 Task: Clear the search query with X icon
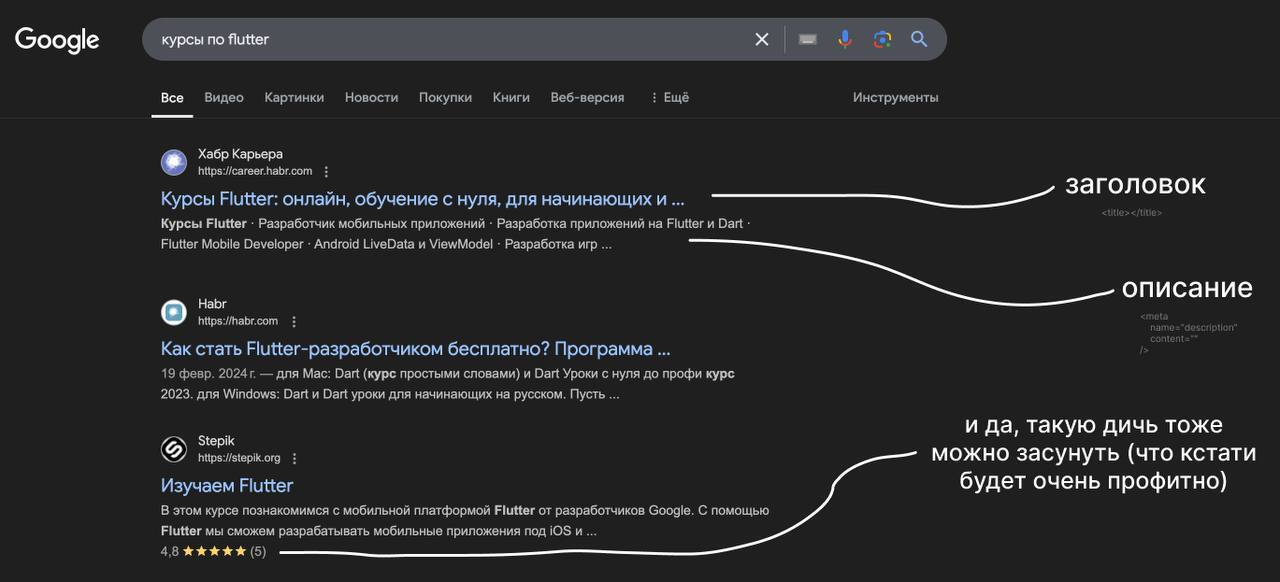click(x=762, y=39)
